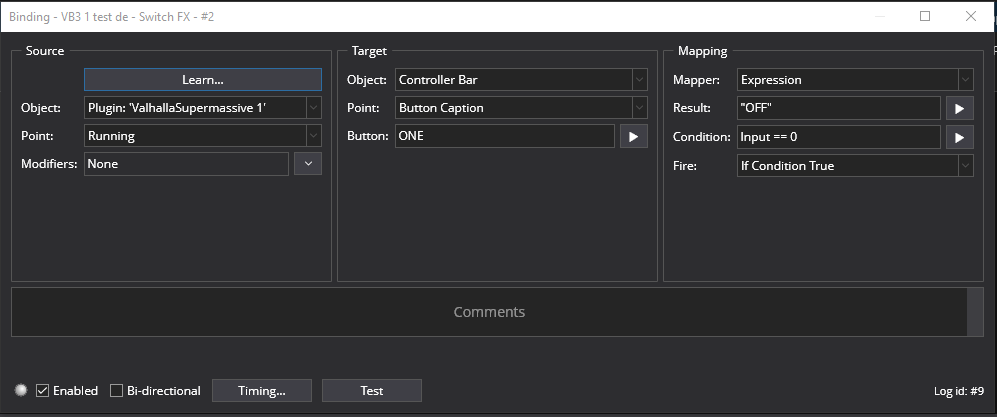997x417 pixels.
Task: Enable the Bi-directional checkbox
Action: point(117,391)
